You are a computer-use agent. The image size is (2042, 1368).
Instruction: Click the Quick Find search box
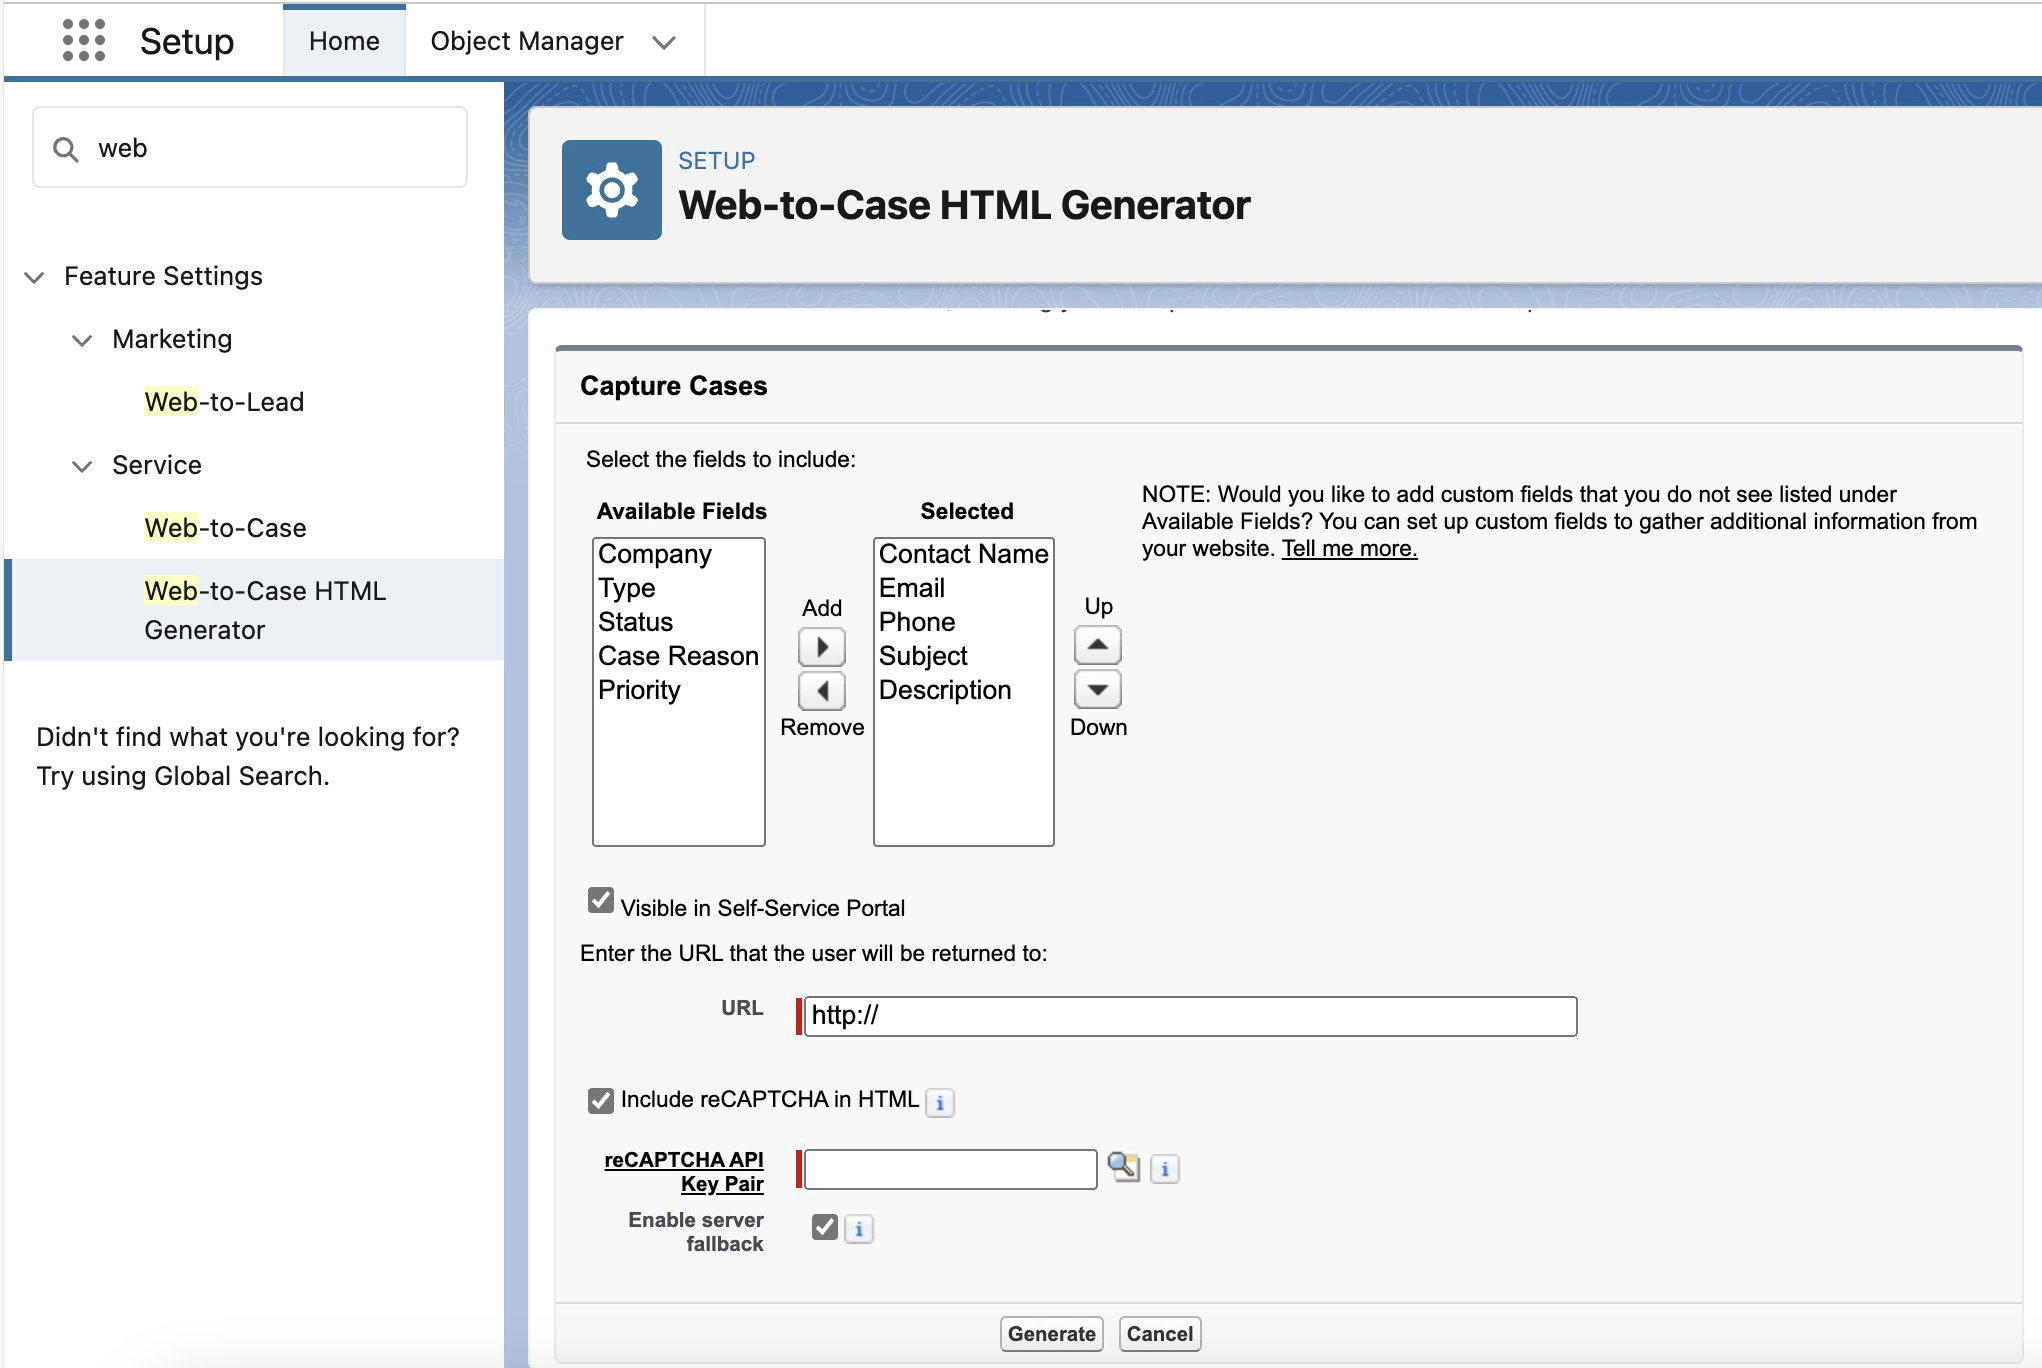click(250, 148)
